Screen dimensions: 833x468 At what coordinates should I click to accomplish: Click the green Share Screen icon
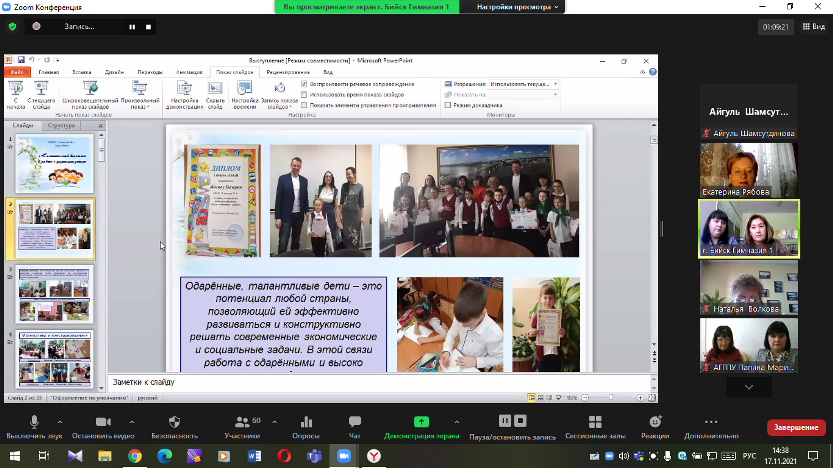421,422
